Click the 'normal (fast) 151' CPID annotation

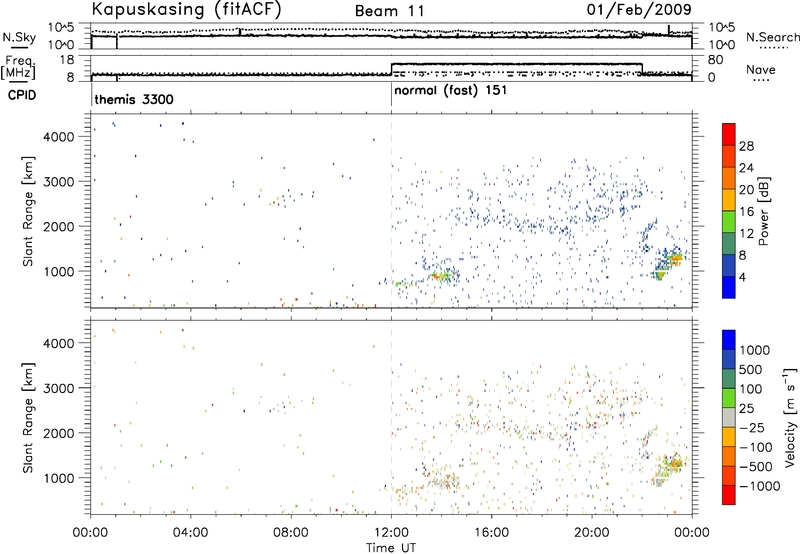coord(451,91)
